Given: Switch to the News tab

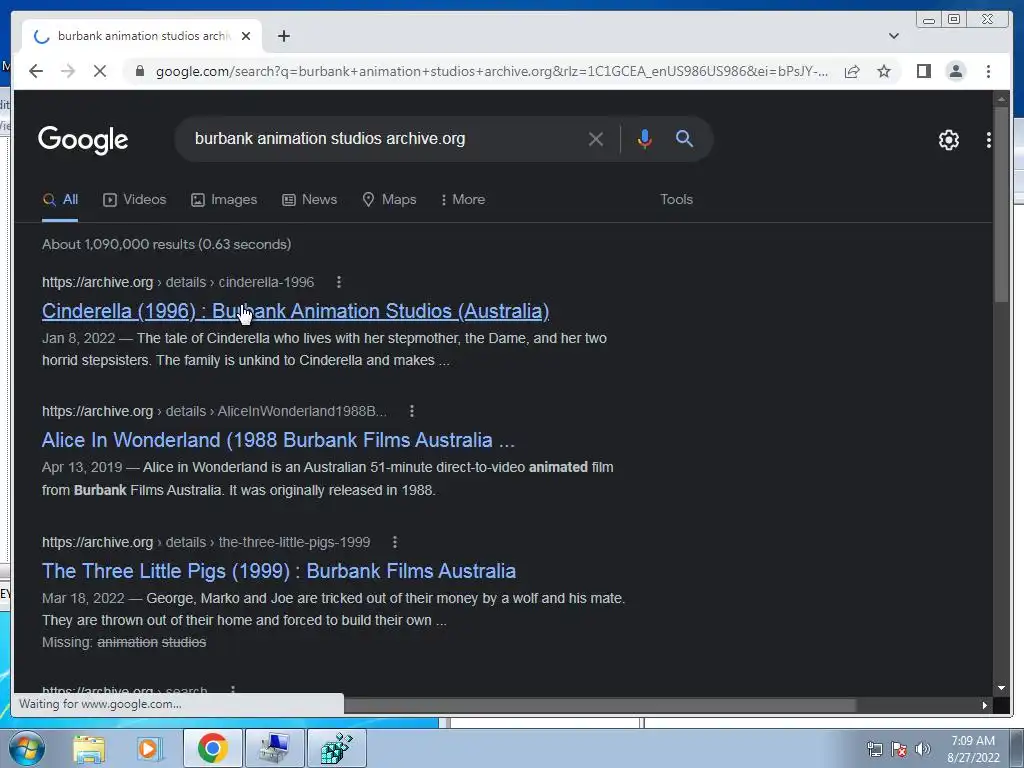Looking at the screenshot, I should (x=310, y=199).
